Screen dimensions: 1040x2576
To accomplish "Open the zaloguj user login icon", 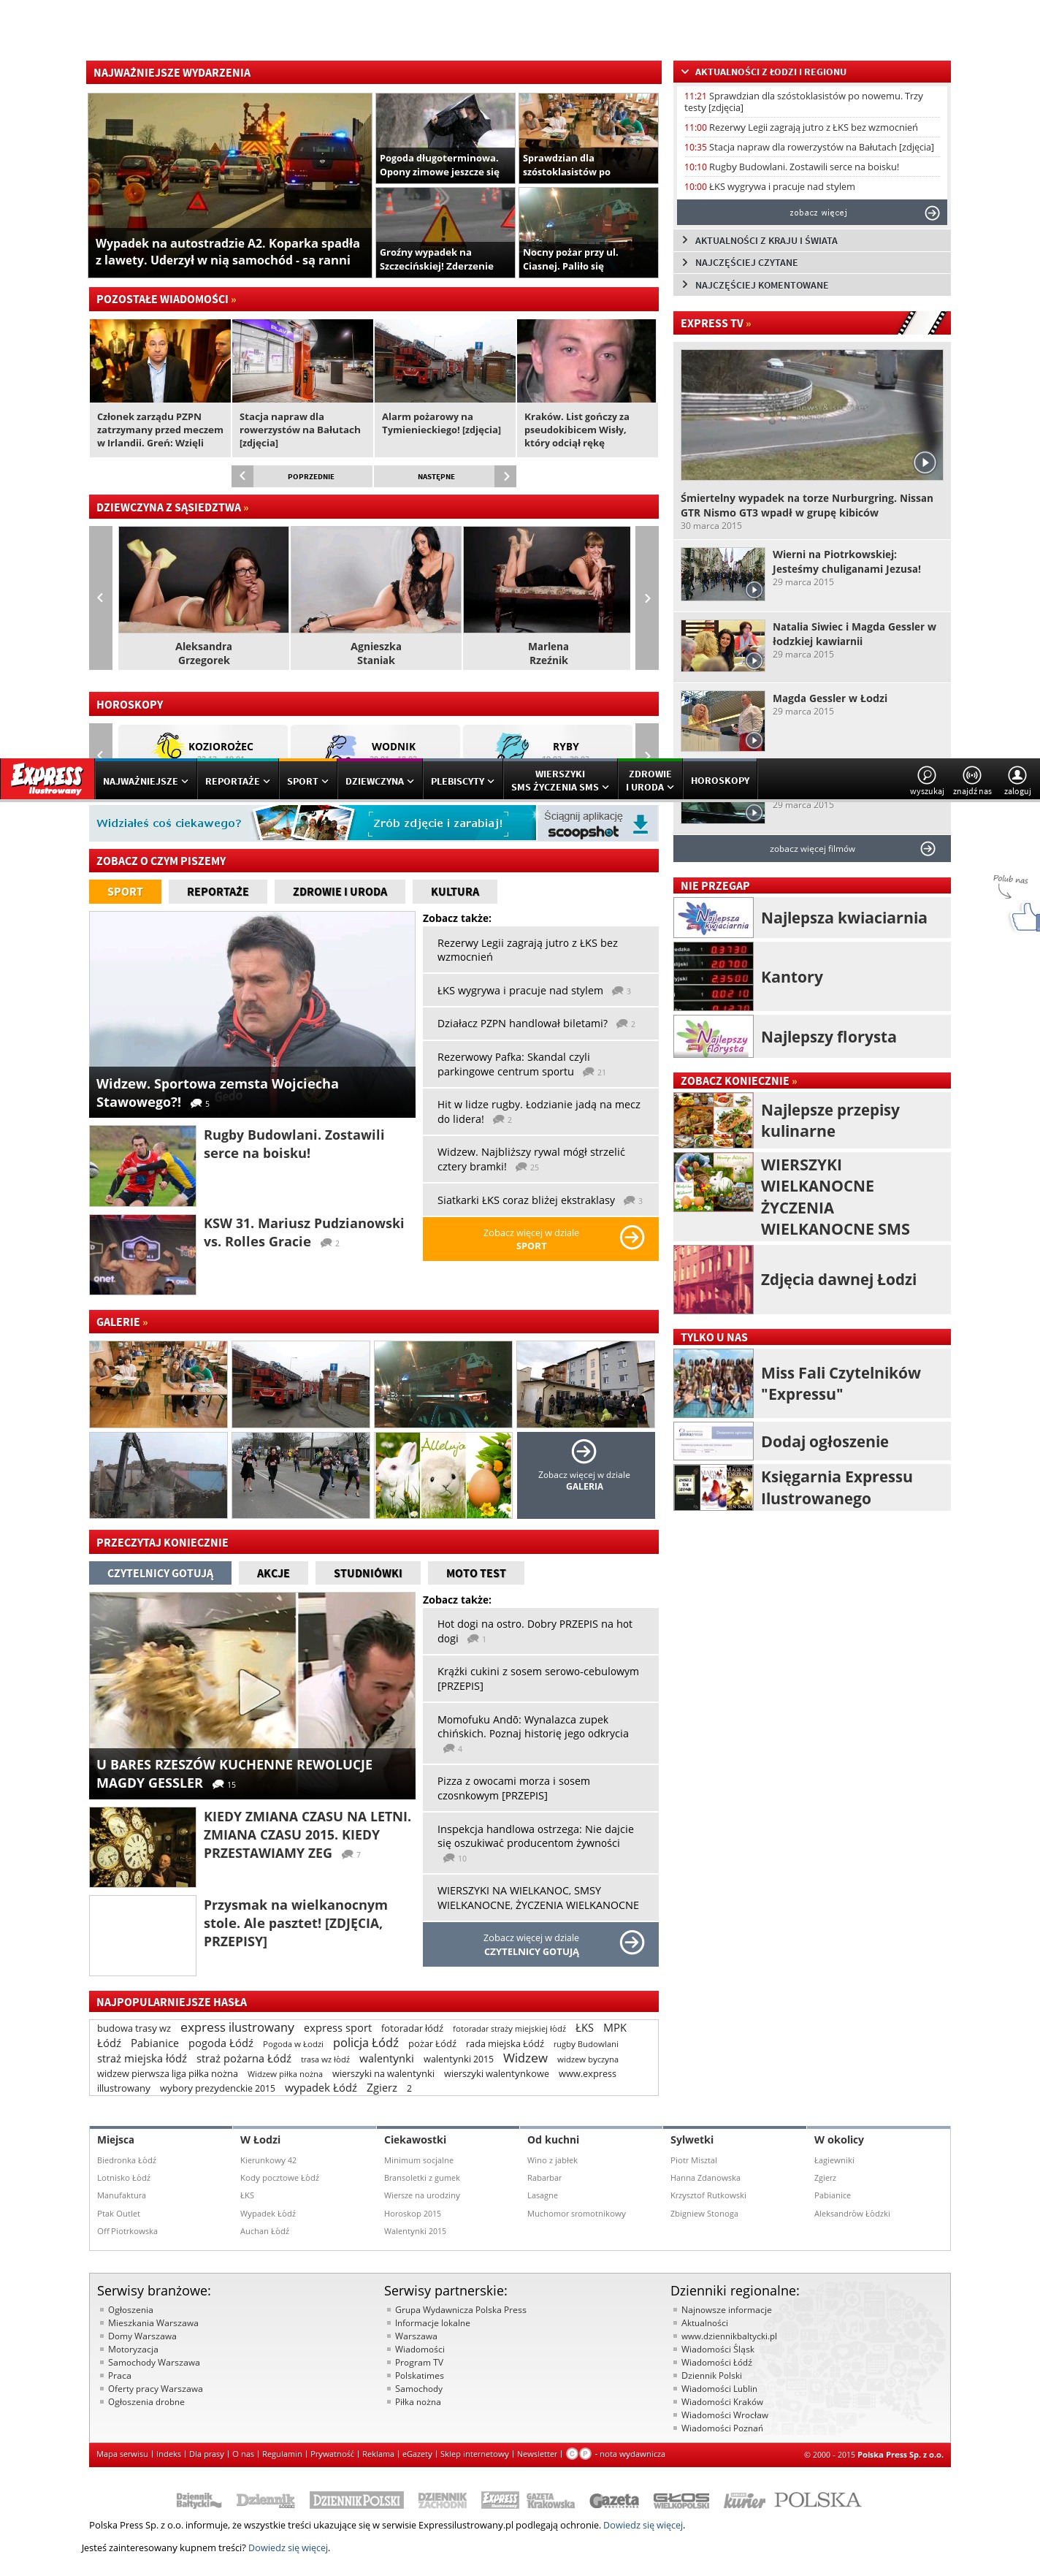I will pos(1017,776).
